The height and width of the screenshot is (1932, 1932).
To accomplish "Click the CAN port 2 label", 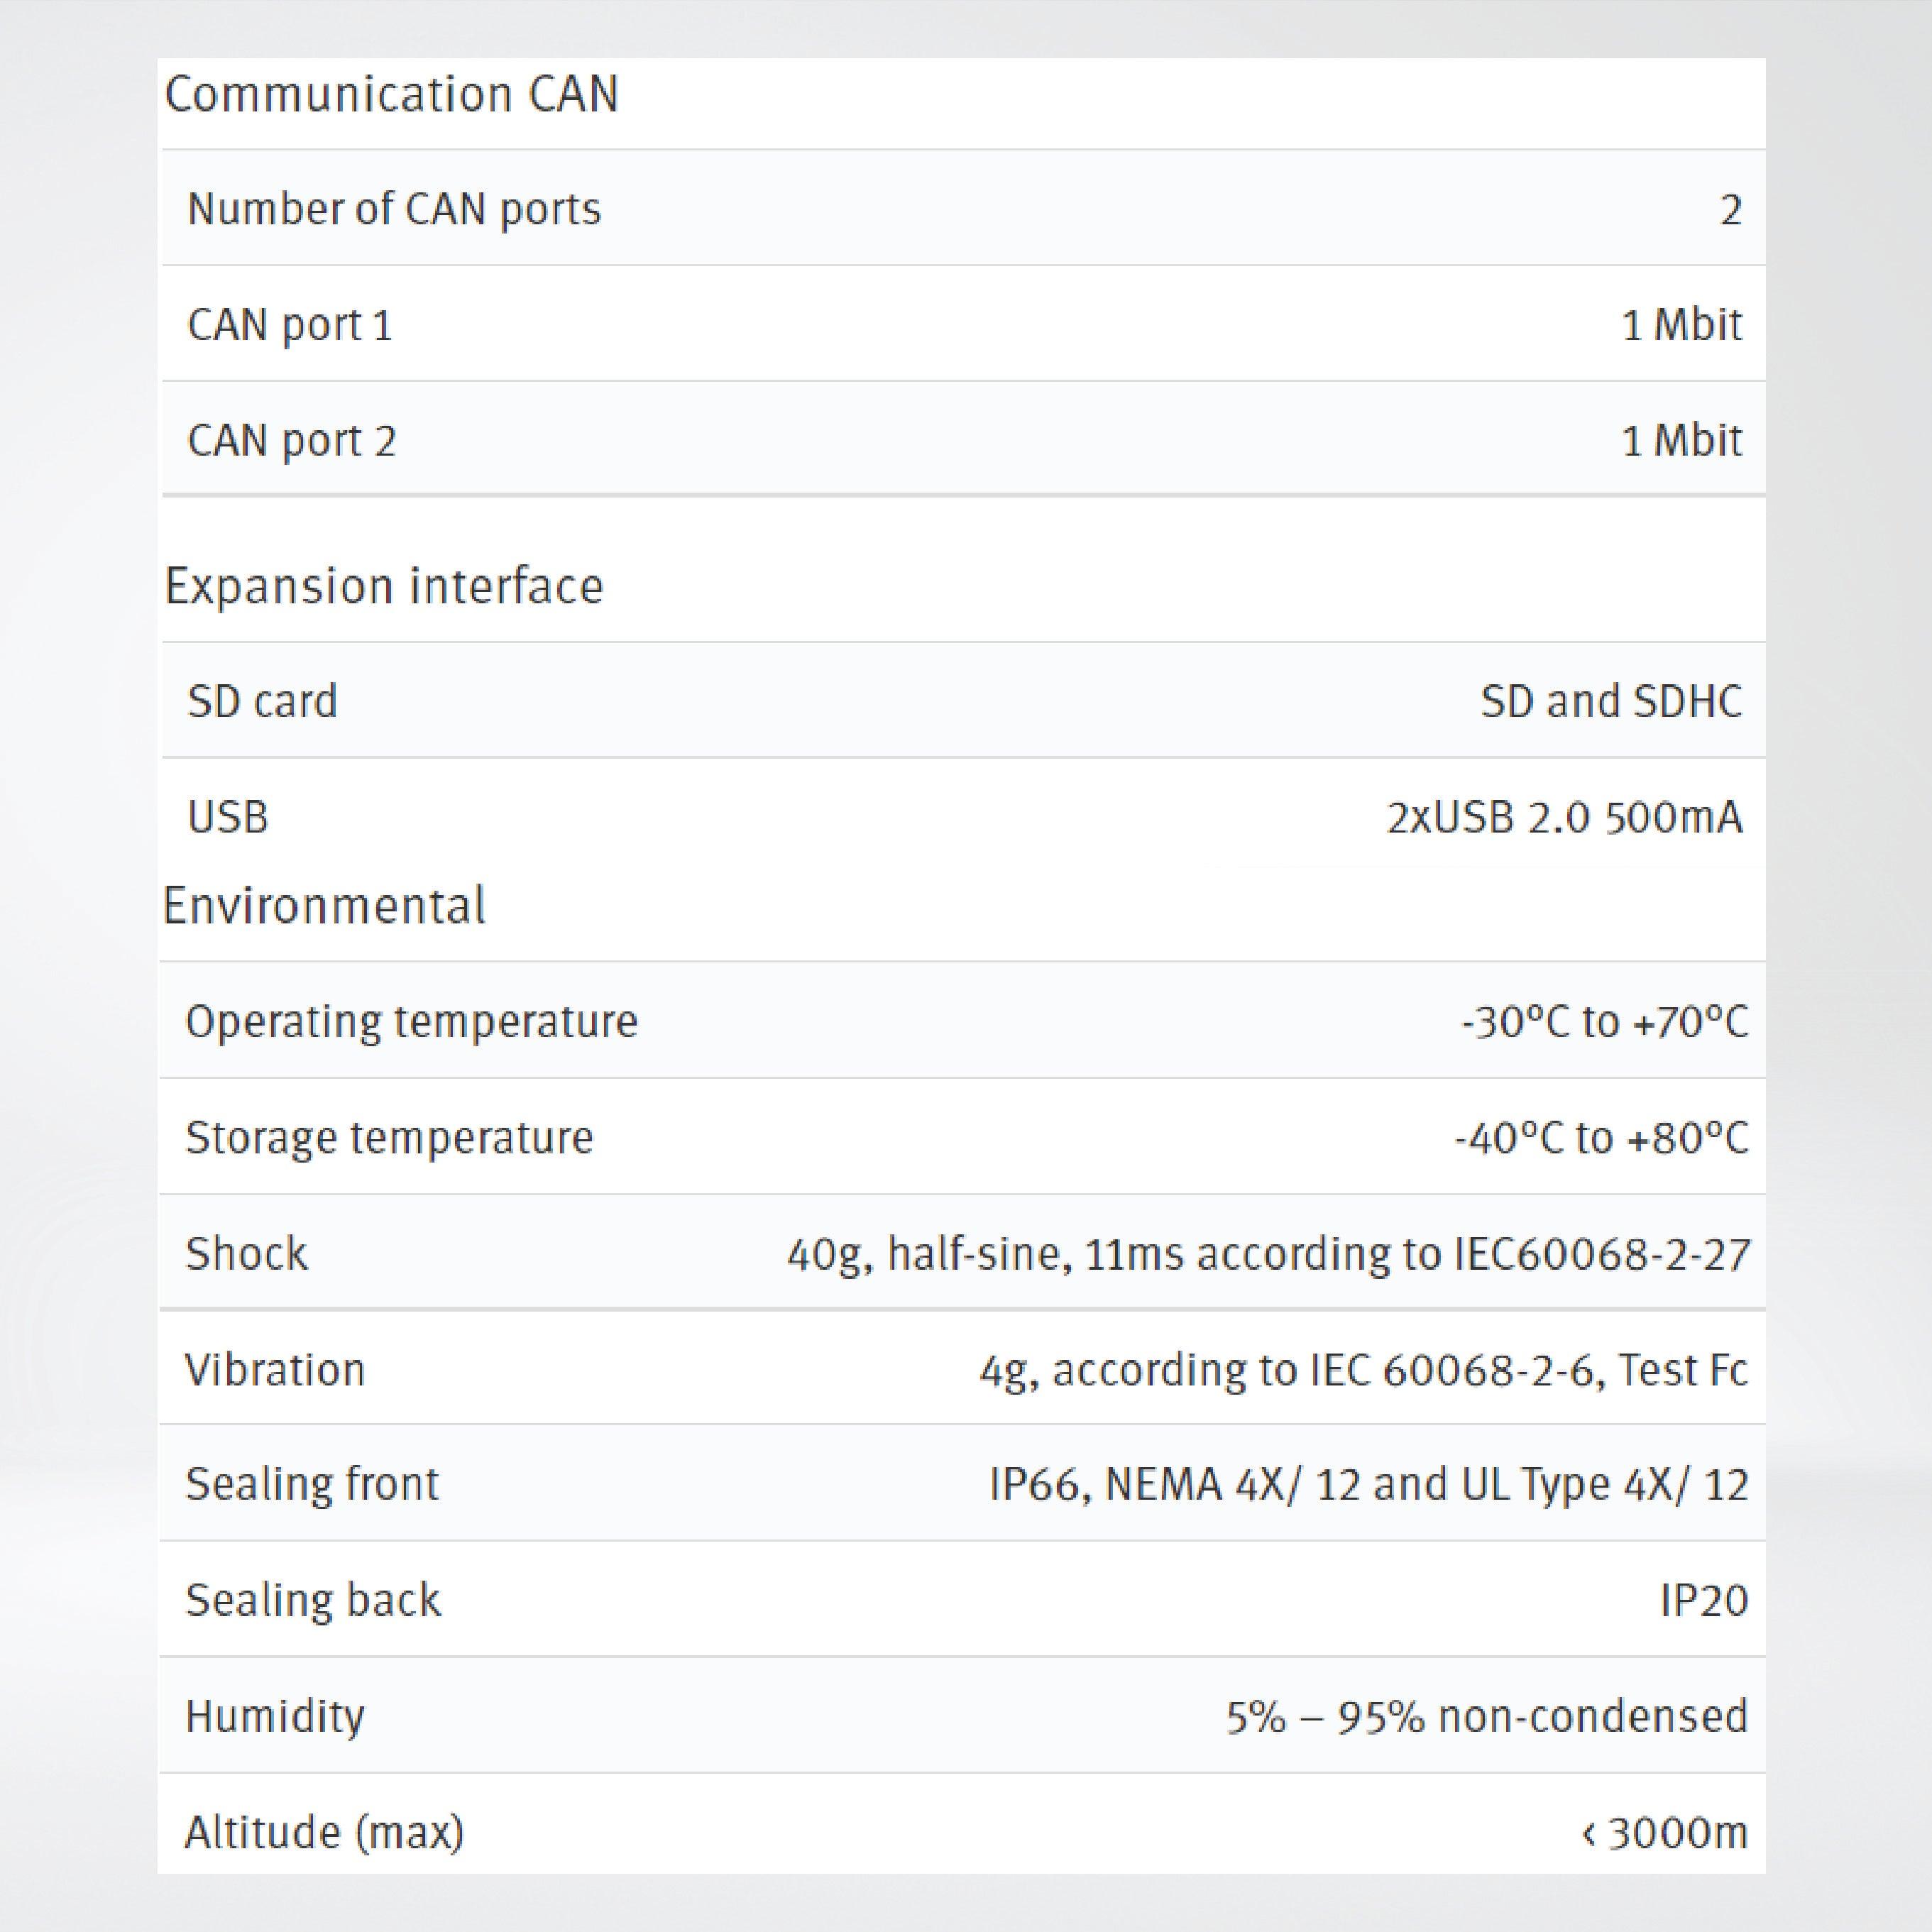I will tap(292, 441).
